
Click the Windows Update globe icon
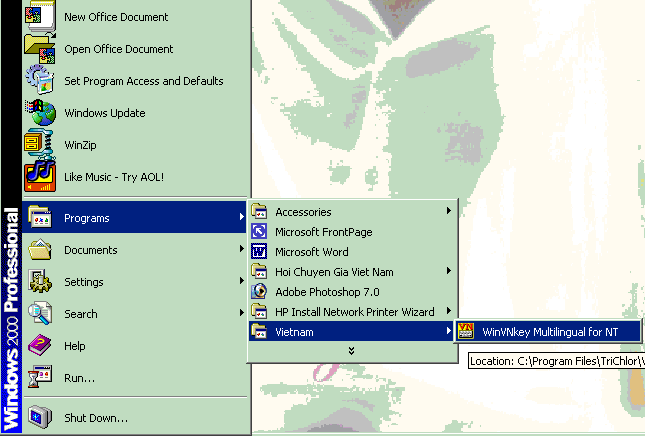tap(41, 112)
